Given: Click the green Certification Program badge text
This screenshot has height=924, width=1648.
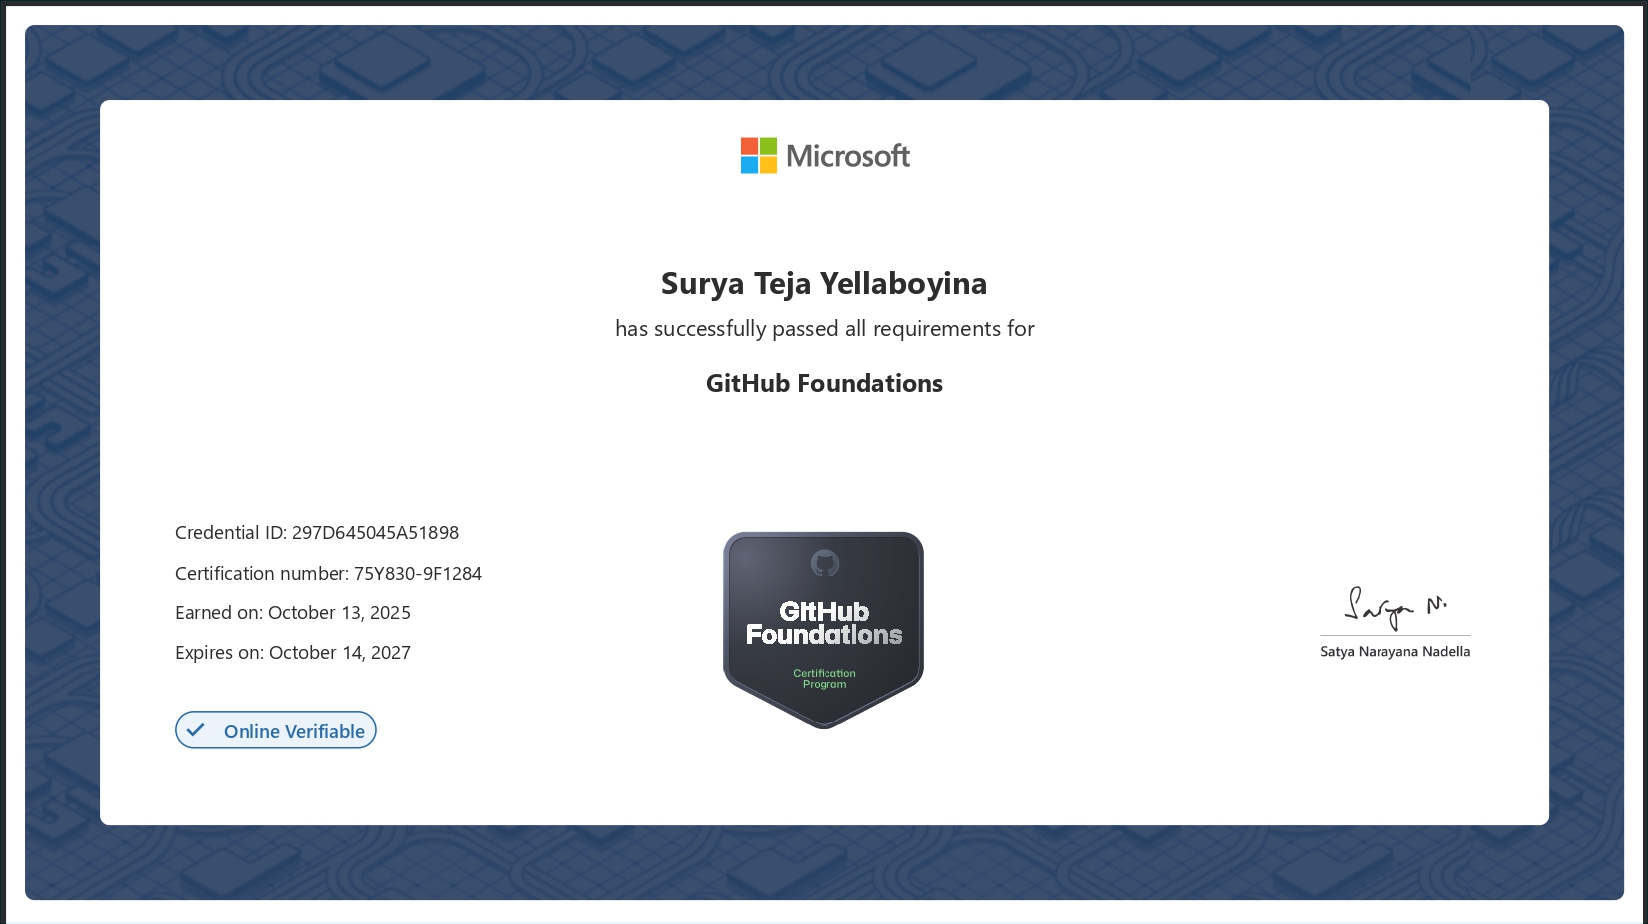Looking at the screenshot, I should point(824,679).
